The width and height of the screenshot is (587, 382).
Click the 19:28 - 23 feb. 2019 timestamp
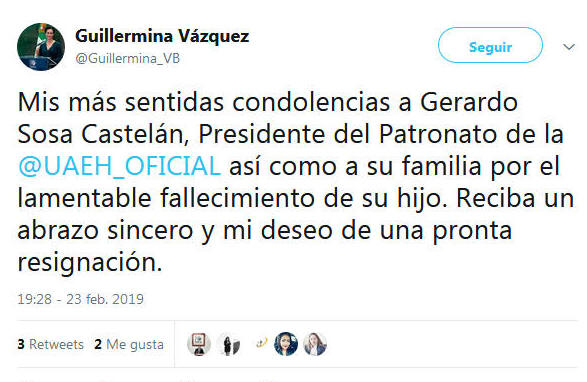coord(80,299)
